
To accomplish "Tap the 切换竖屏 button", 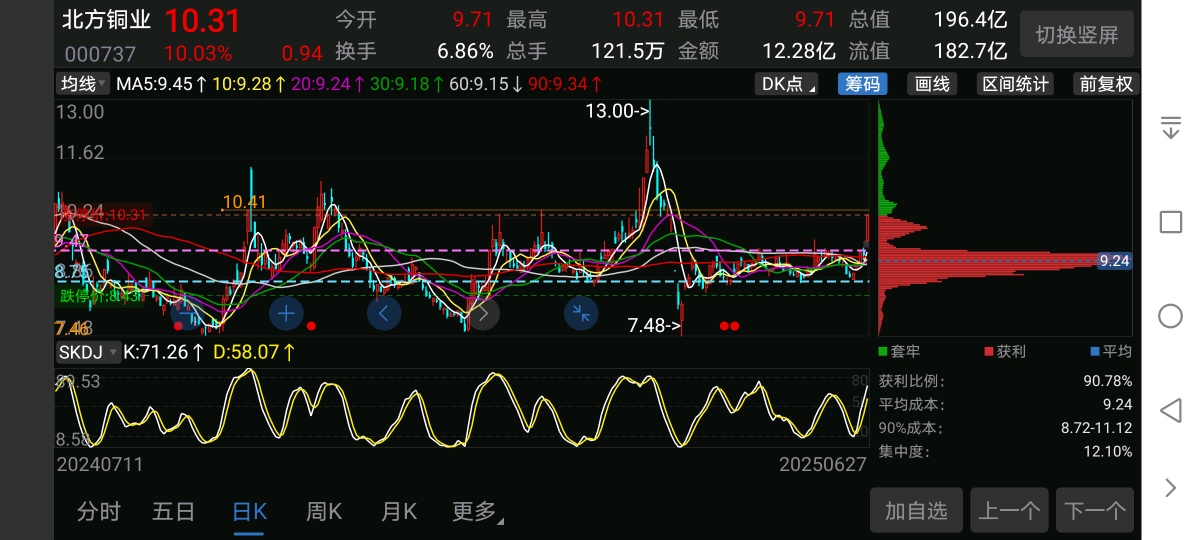I will pyautogui.click(x=1077, y=35).
